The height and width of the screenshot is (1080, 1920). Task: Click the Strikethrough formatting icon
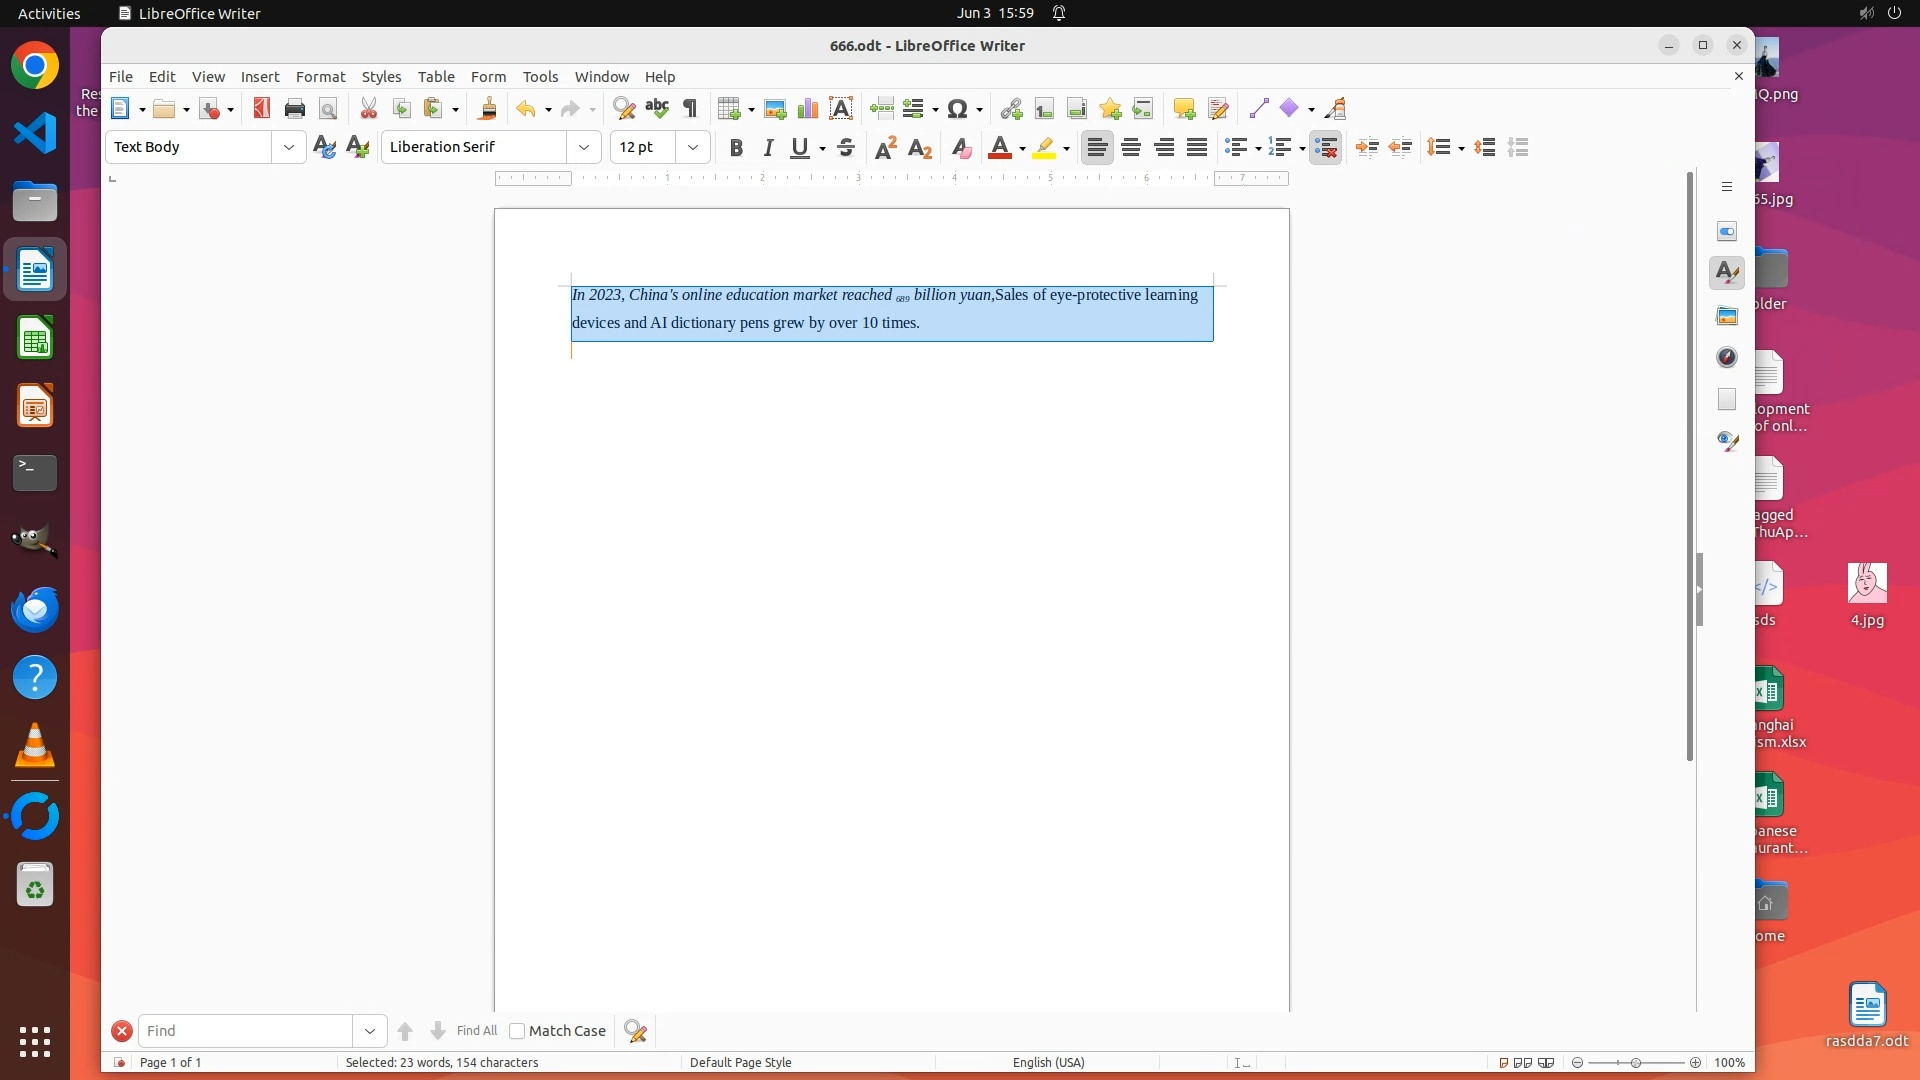(x=846, y=148)
